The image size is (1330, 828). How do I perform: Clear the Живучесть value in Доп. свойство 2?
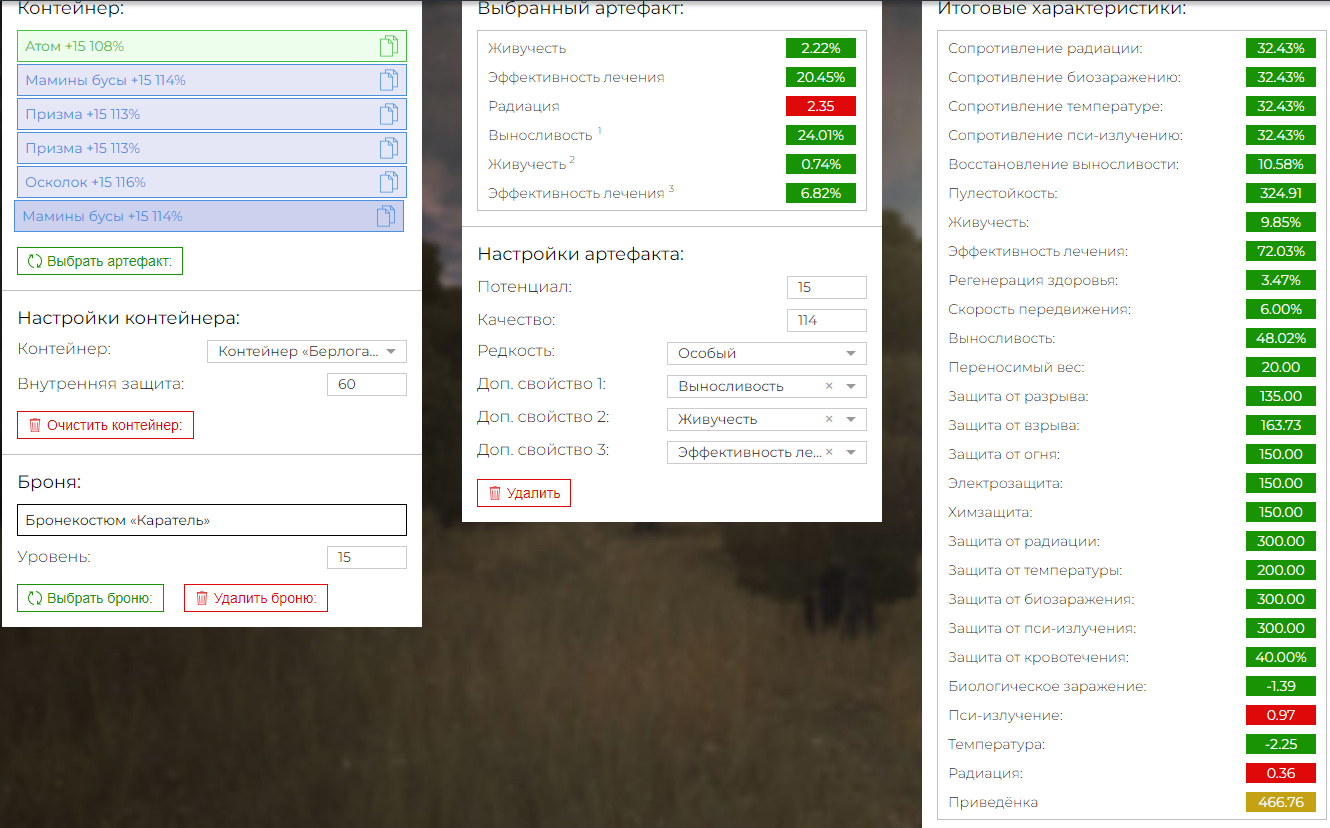(829, 420)
